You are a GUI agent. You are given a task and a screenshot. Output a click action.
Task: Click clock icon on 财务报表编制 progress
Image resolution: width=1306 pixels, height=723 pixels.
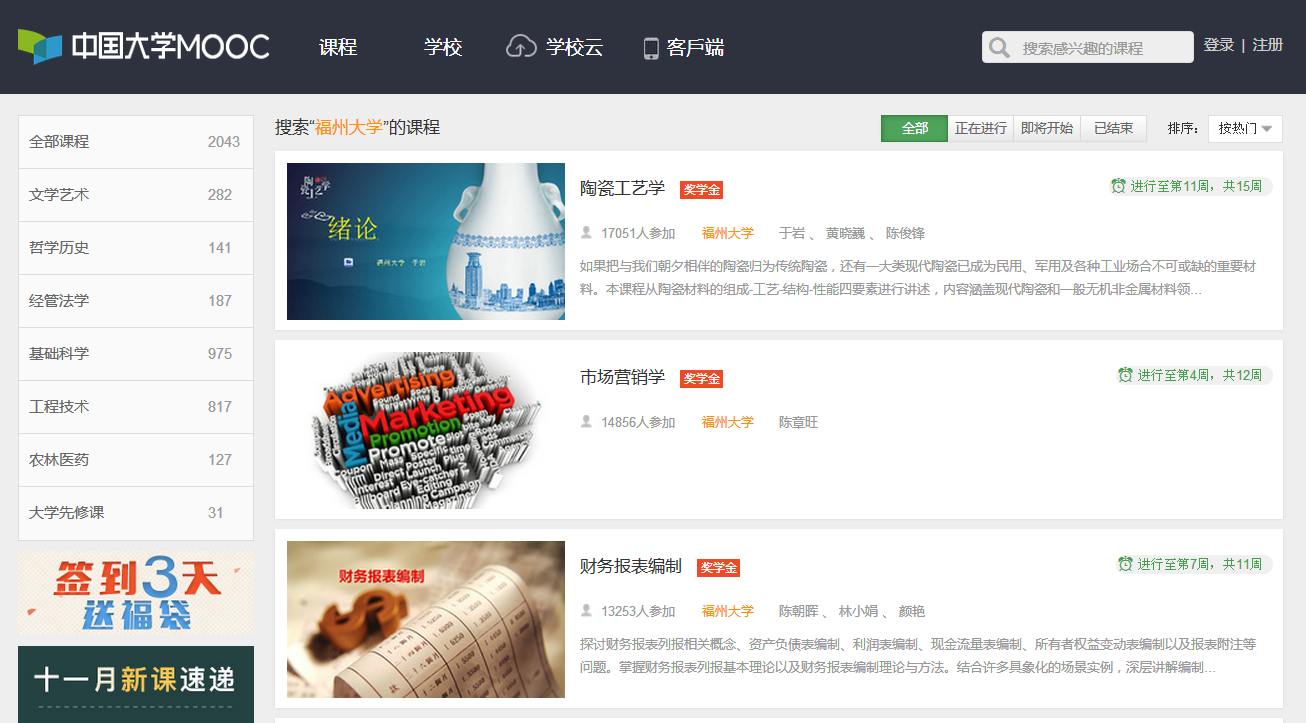tap(1125, 564)
